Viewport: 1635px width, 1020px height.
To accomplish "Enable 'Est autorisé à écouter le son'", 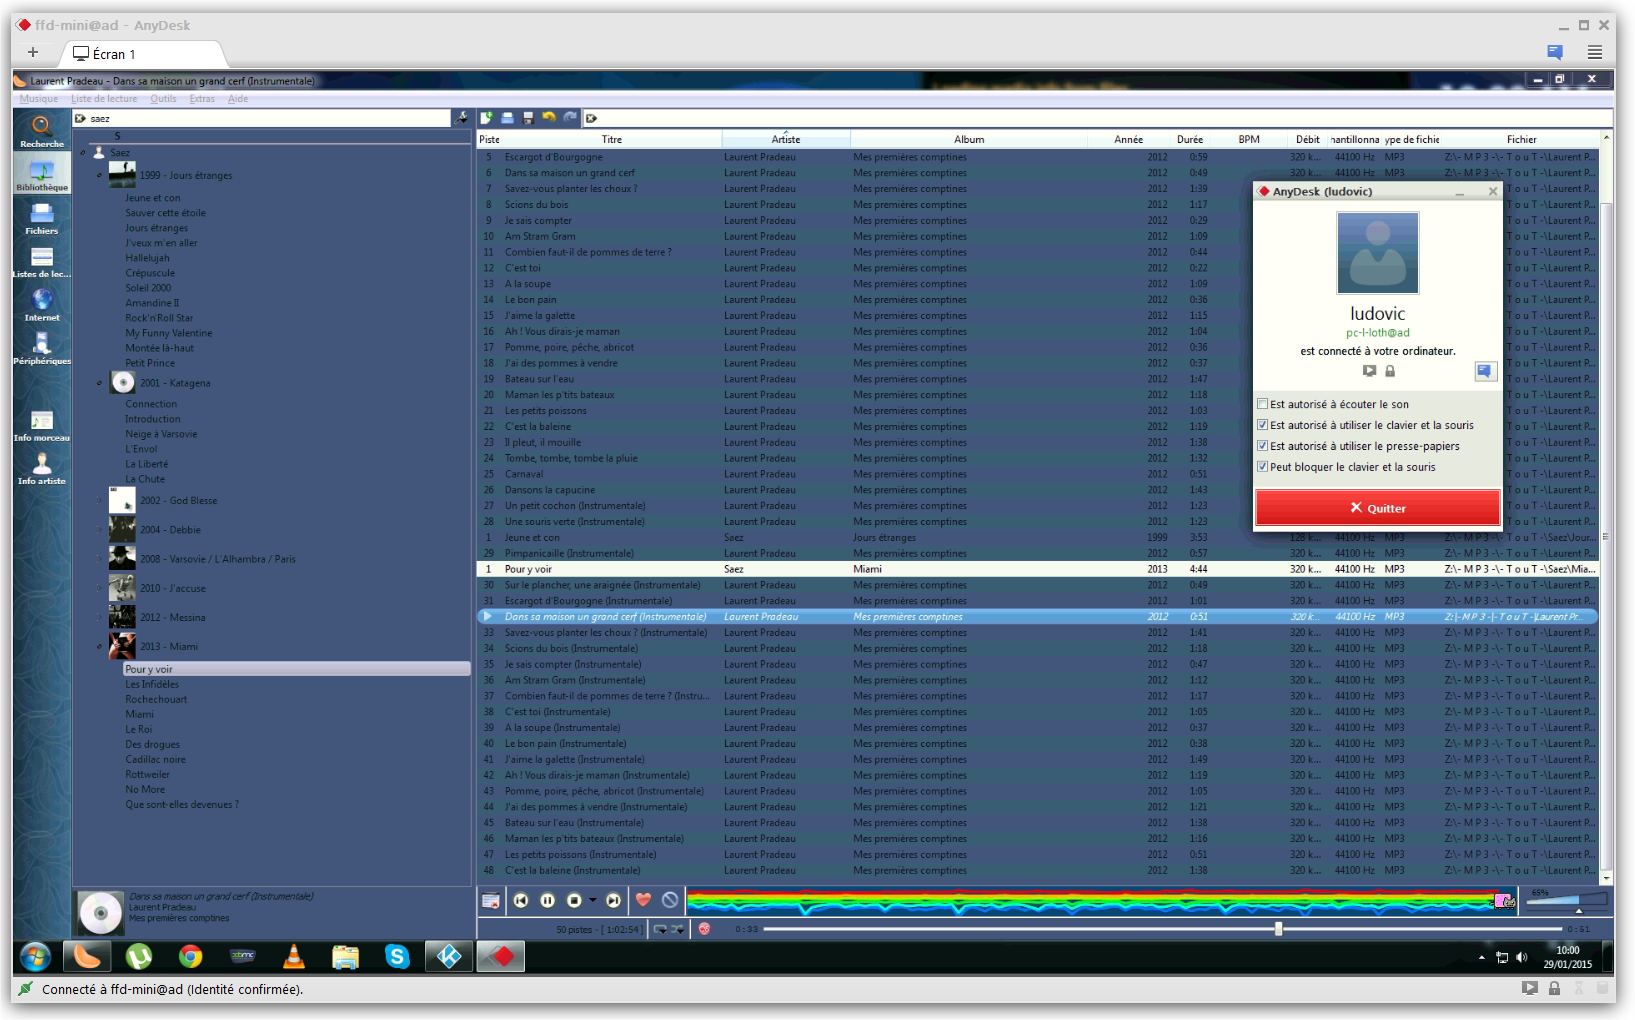I will pyautogui.click(x=1263, y=404).
